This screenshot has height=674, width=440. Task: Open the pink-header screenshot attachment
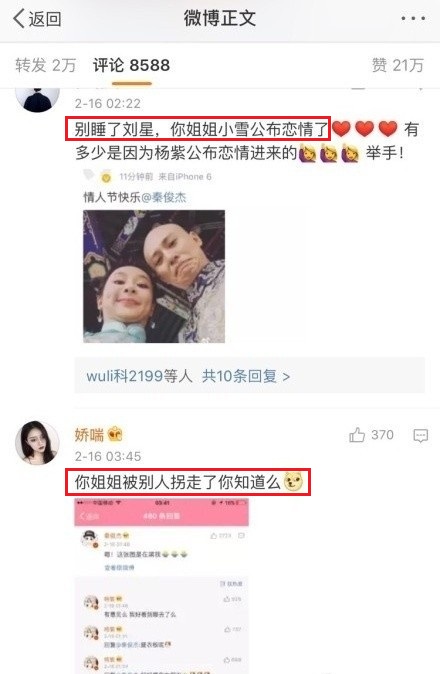click(x=162, y=586)
